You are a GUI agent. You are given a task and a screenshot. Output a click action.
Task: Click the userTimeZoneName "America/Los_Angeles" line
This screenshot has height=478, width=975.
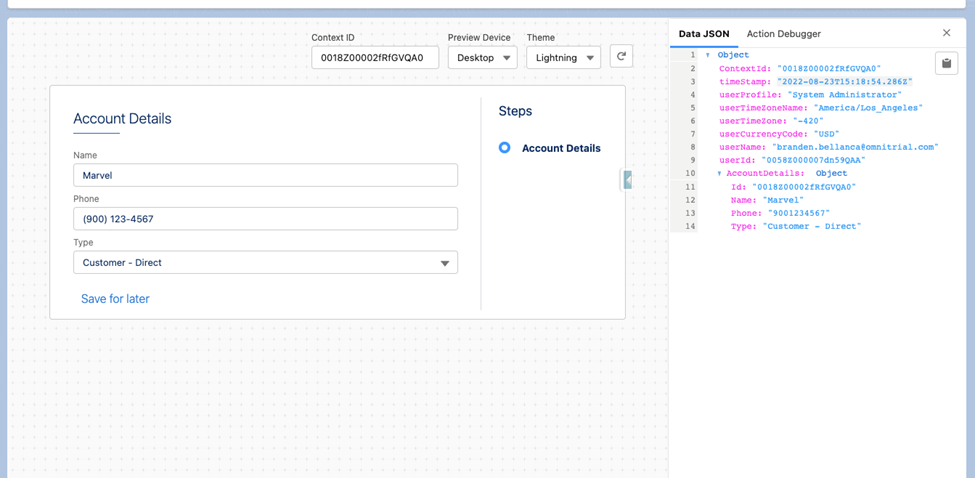(x=821, y=108)
